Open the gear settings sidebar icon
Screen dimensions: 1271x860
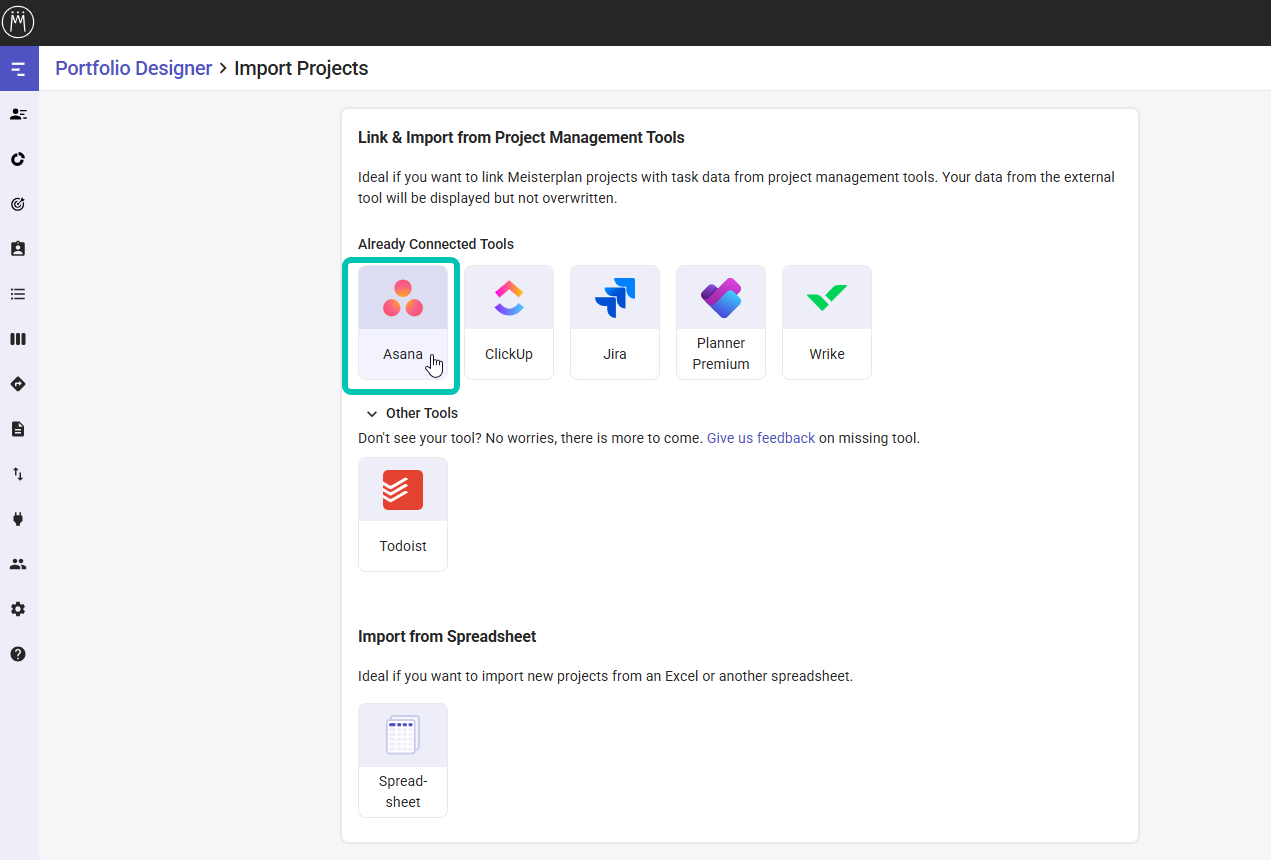pyautogui.click(x=18, y=609)
